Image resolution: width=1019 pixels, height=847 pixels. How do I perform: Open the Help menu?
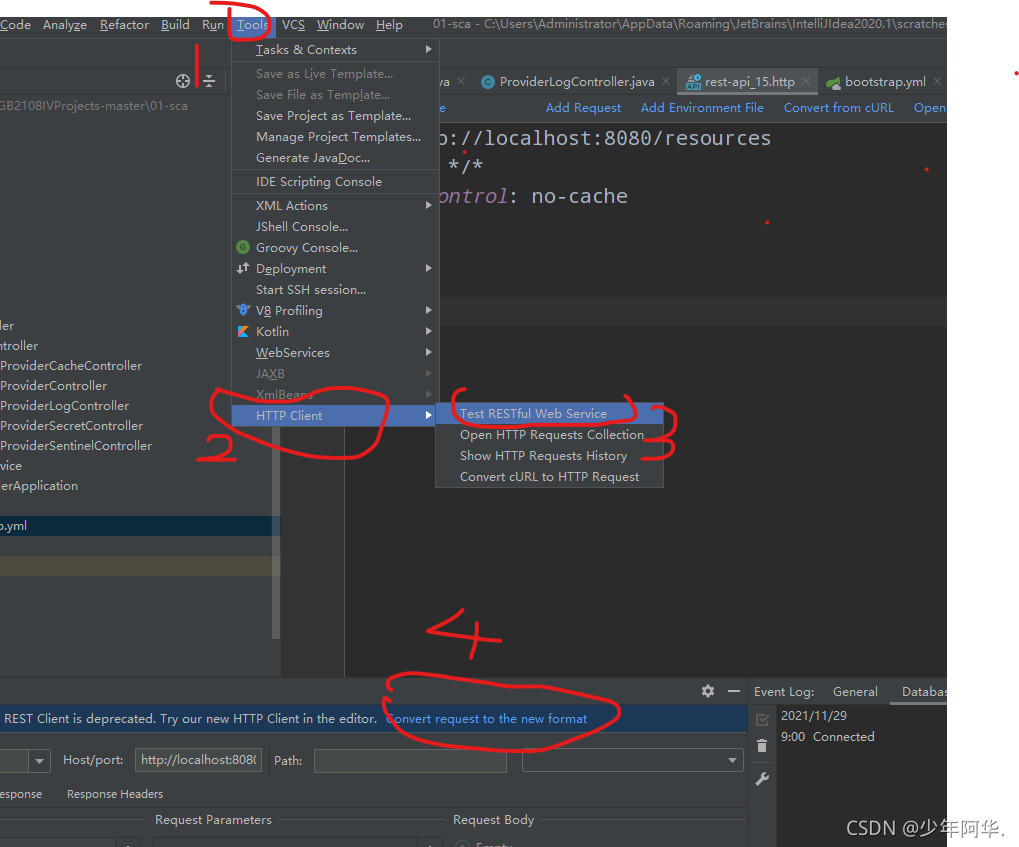tap(389, 25)
